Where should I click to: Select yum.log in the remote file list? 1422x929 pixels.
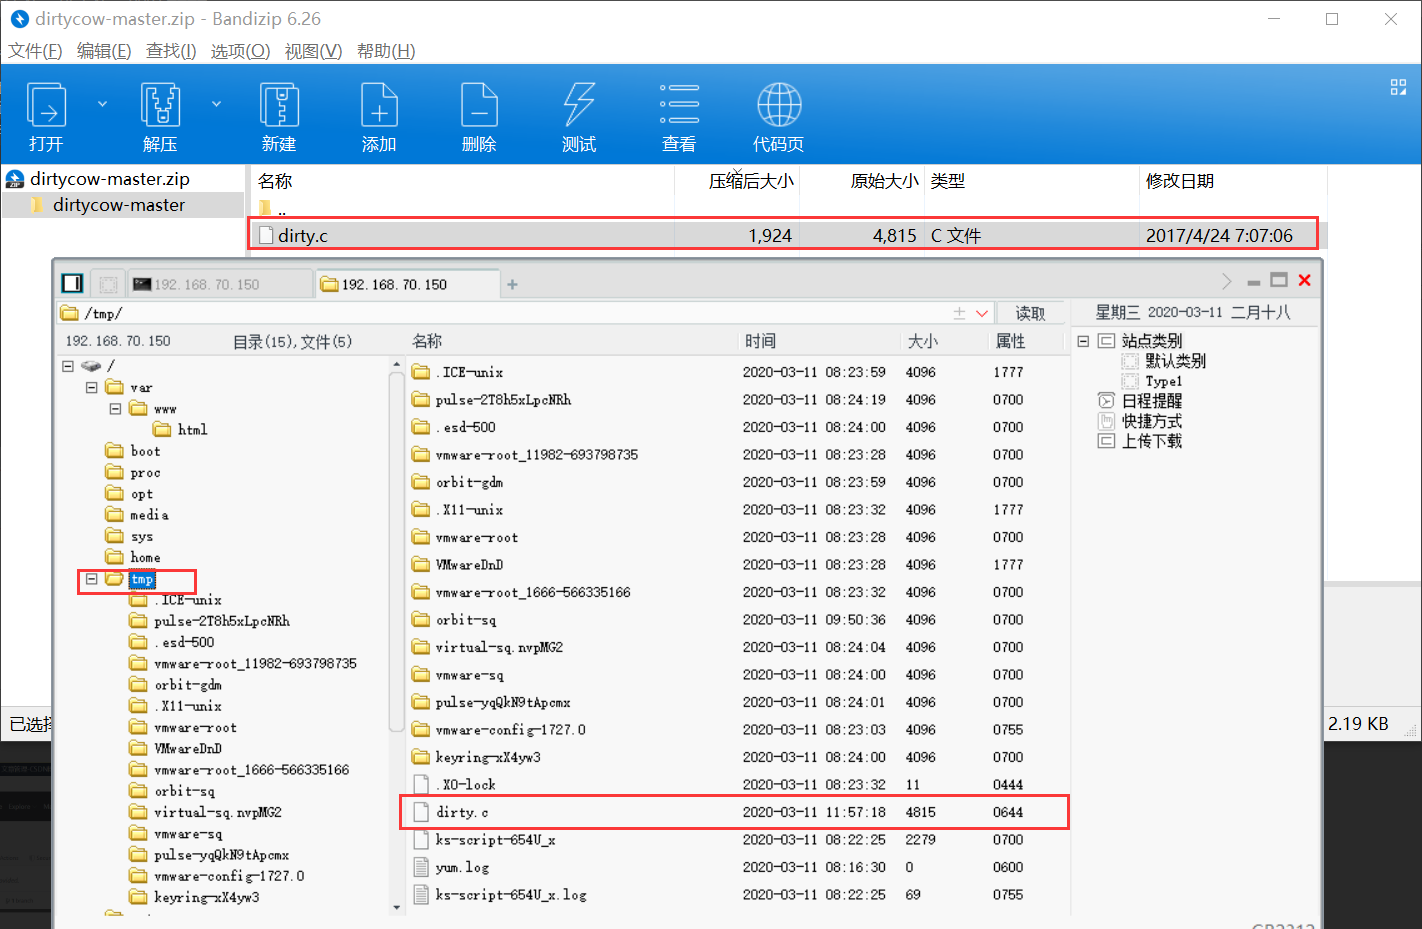tap(462, 867)
